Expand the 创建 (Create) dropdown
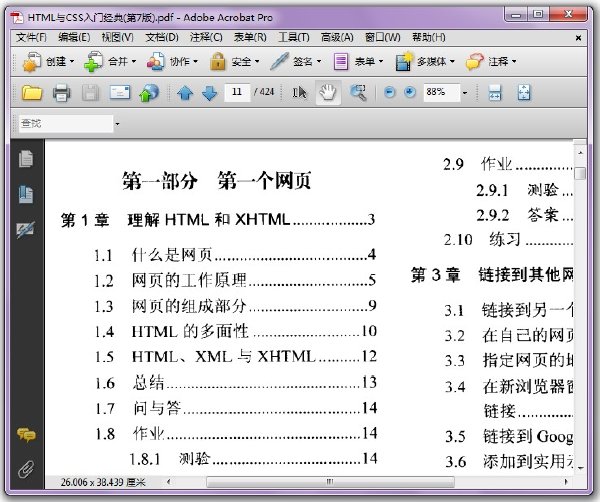The image size is (600, 502). tap(48, 61)
